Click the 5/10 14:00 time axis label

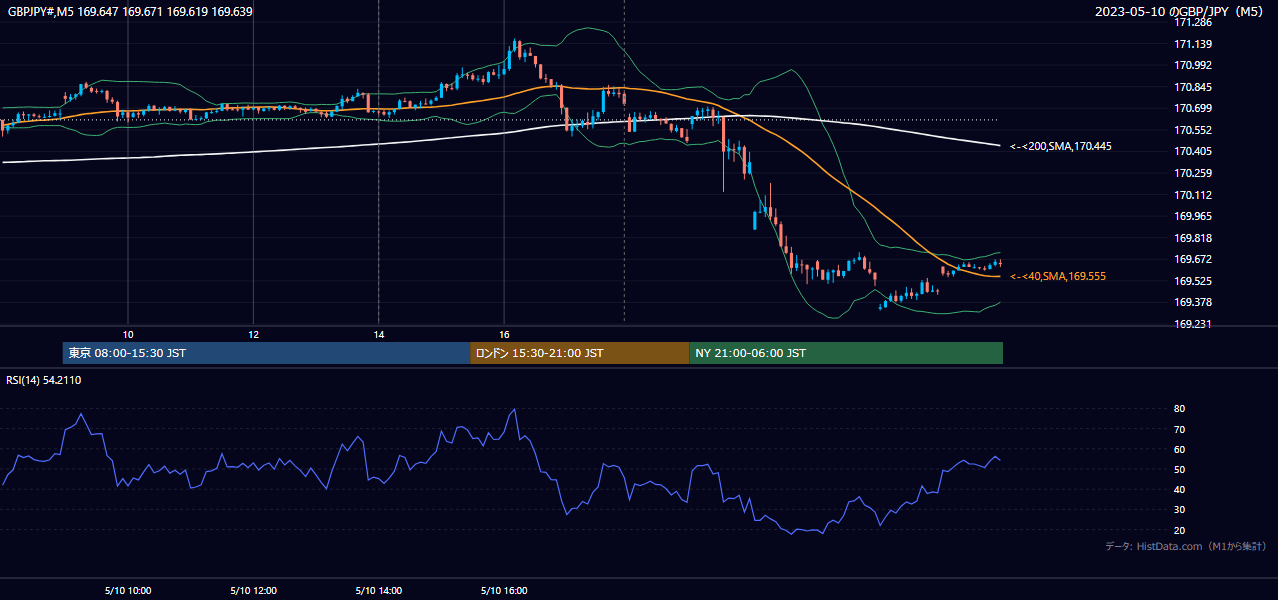coord(379,590)
